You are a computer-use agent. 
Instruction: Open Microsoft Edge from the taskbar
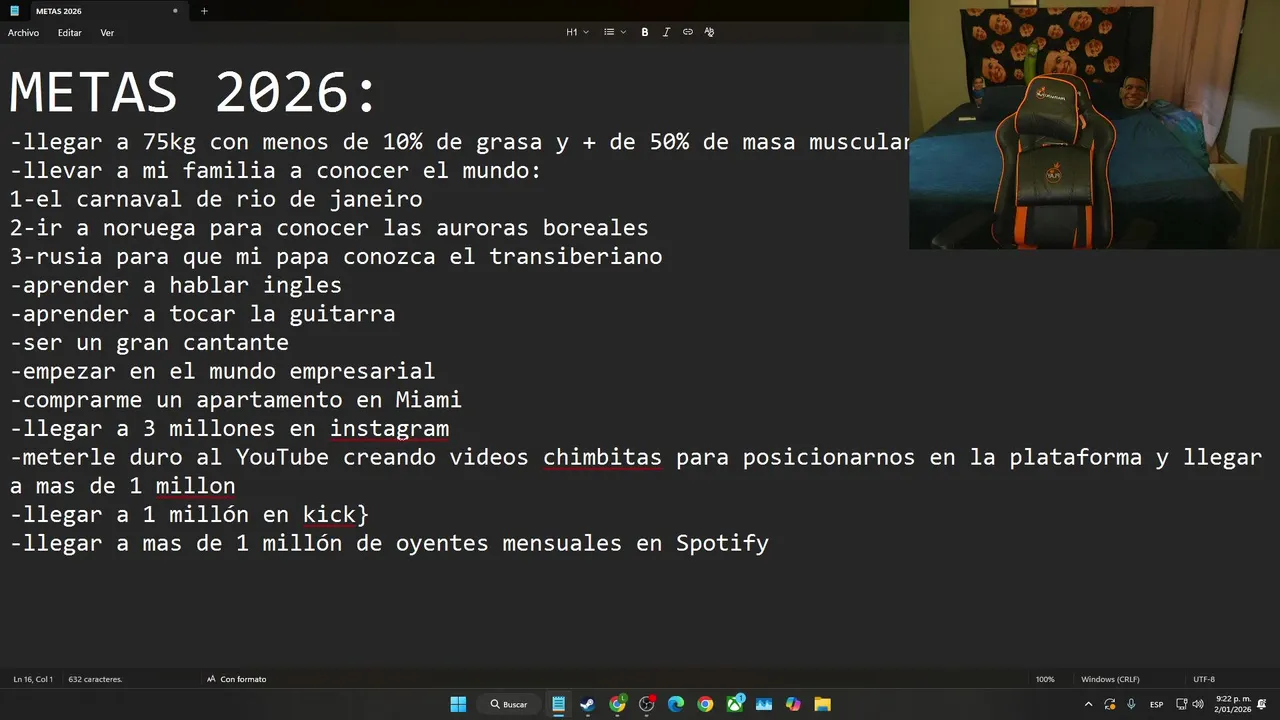676,704
